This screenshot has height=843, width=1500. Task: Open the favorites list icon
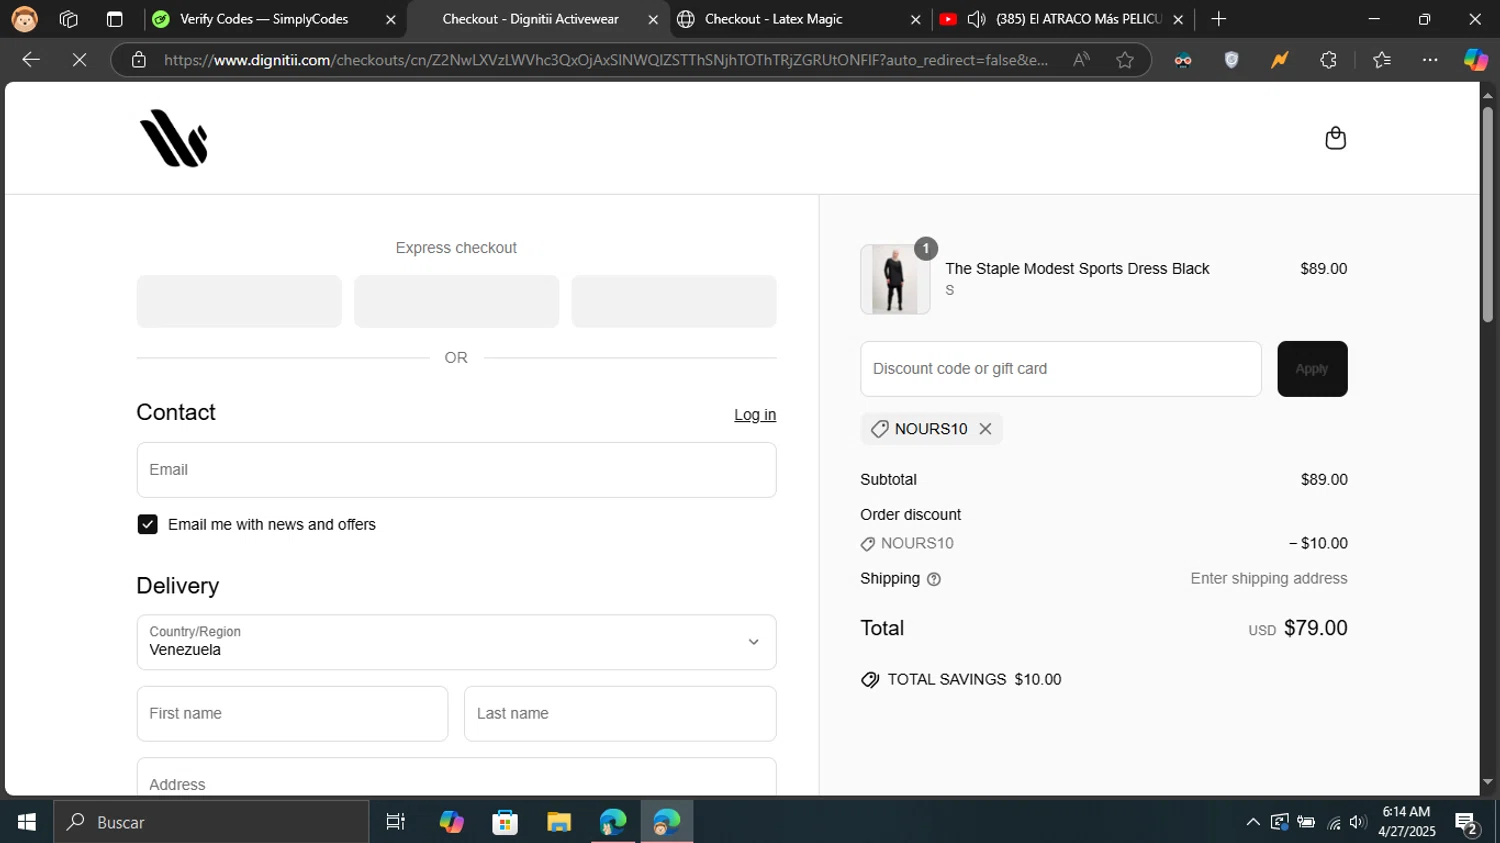1382,60
